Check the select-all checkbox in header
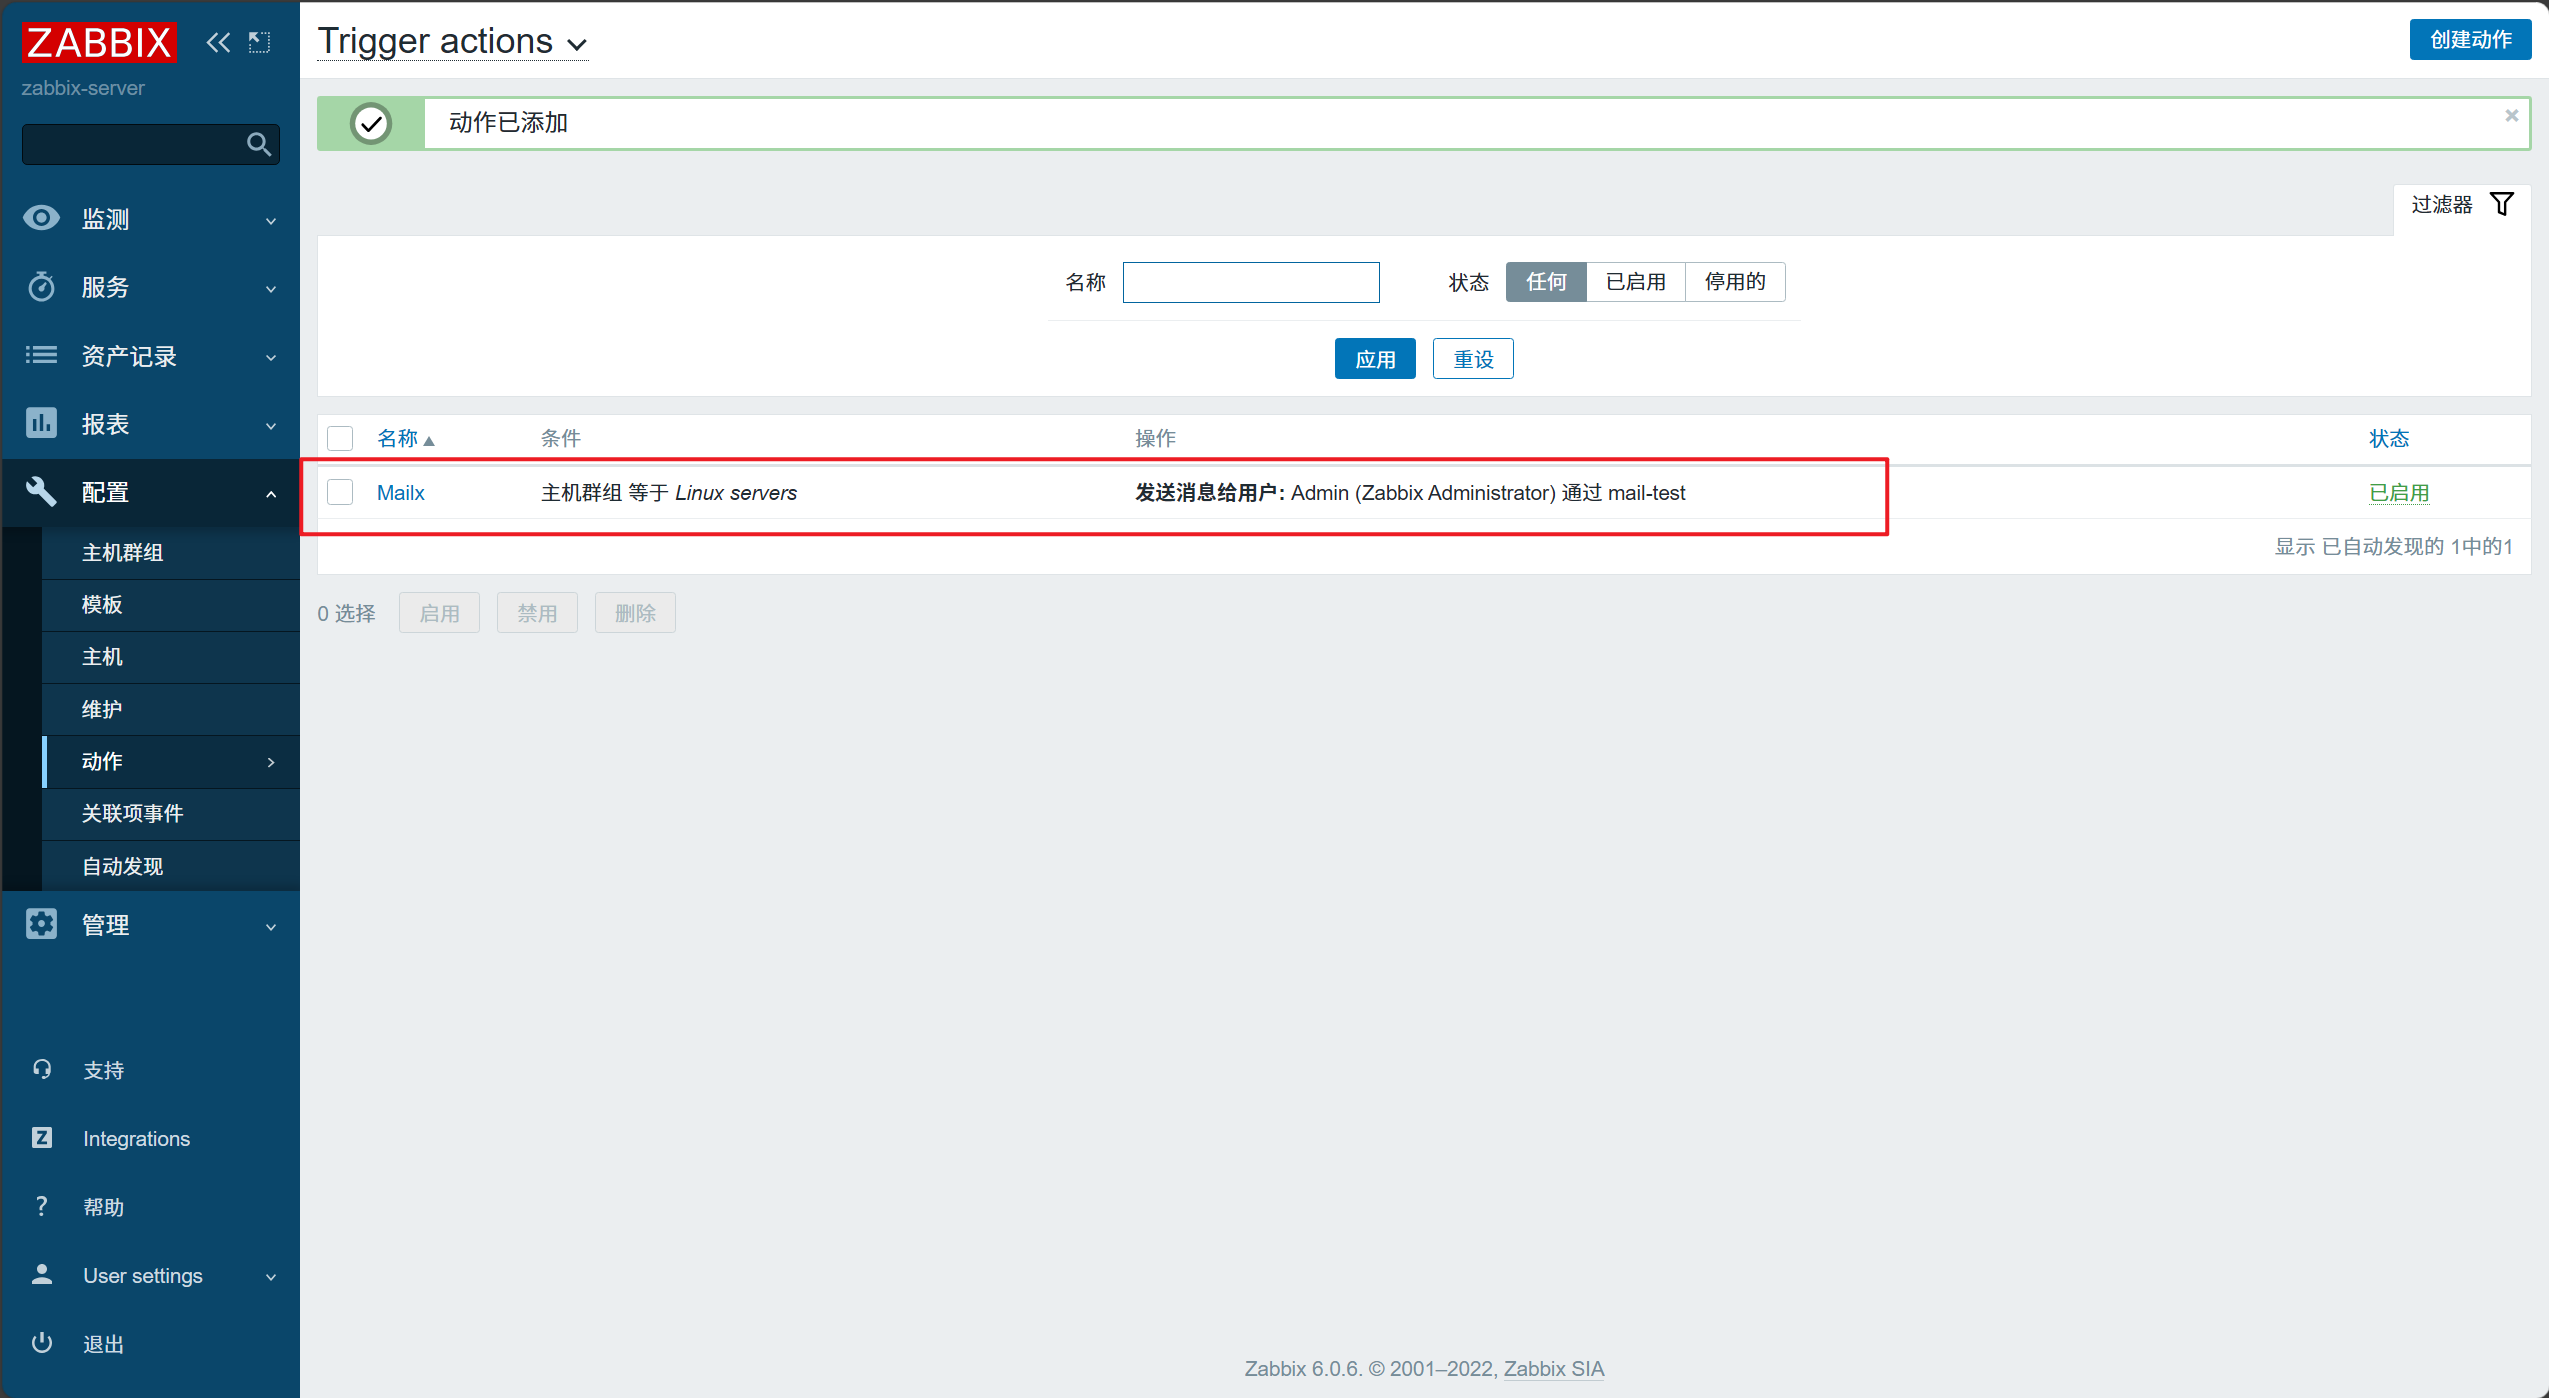This screenshot has height=1398, width=2549. pyautogui.click(x=340, y=438)
